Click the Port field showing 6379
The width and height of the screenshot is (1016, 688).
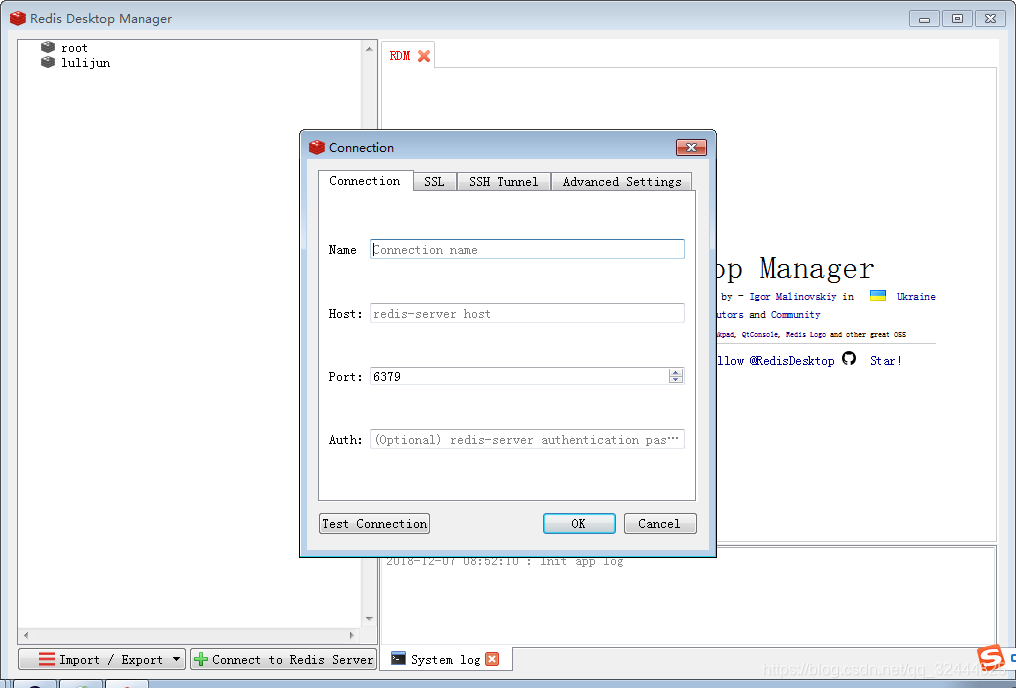519,376
